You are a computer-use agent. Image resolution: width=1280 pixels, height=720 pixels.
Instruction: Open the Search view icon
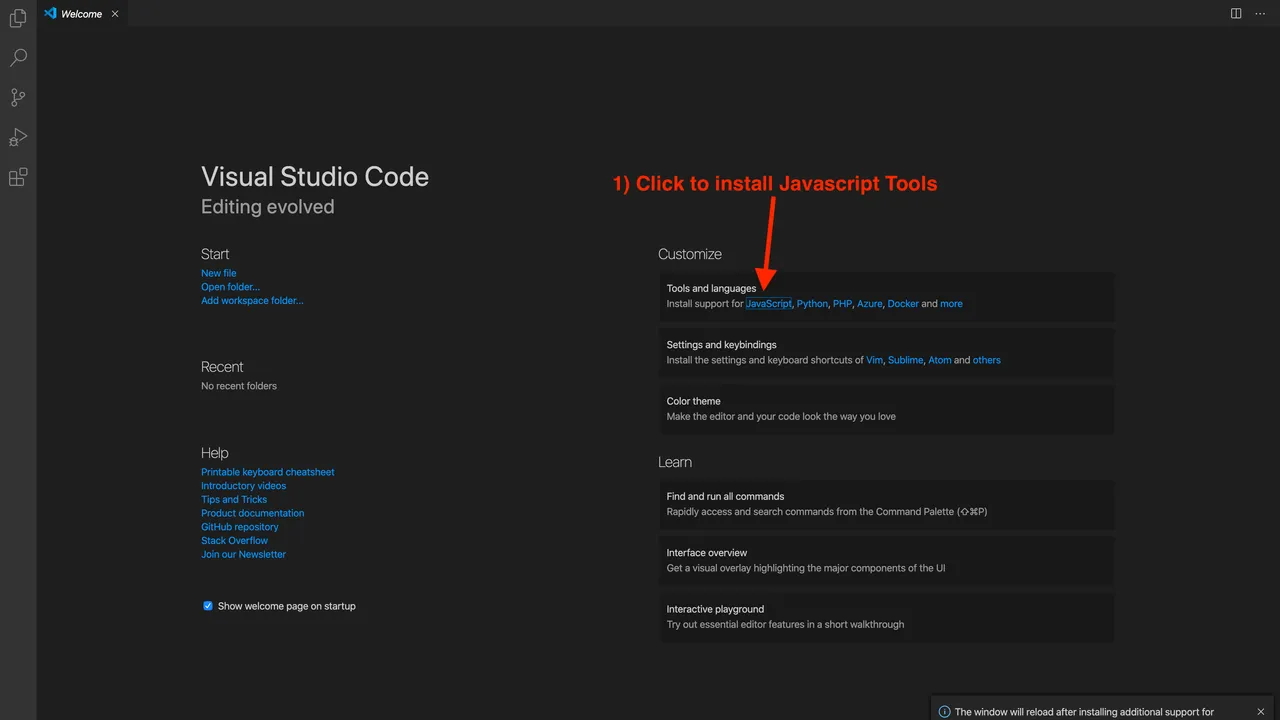tap(18, 58)
